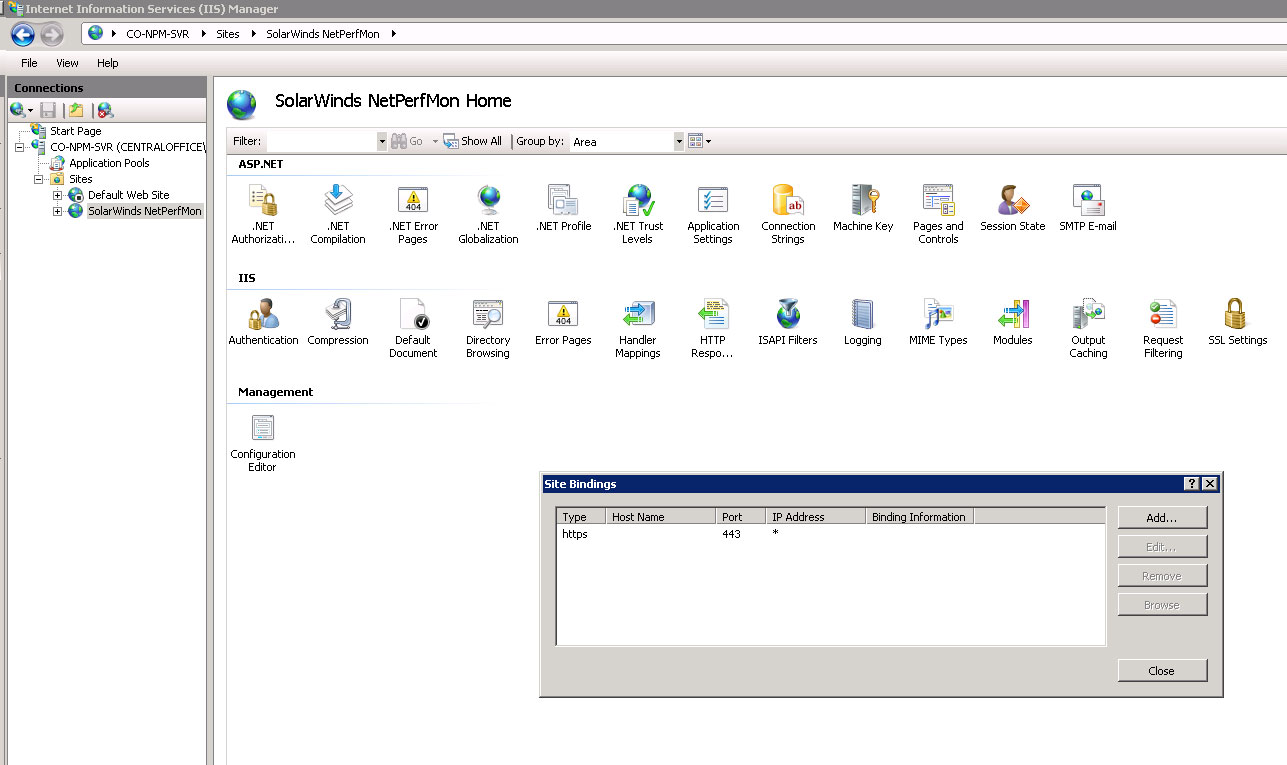This screenshot has height=765, width=1287.
Task: Open the SSL Settings feature icon
Action: (1237, 316)
